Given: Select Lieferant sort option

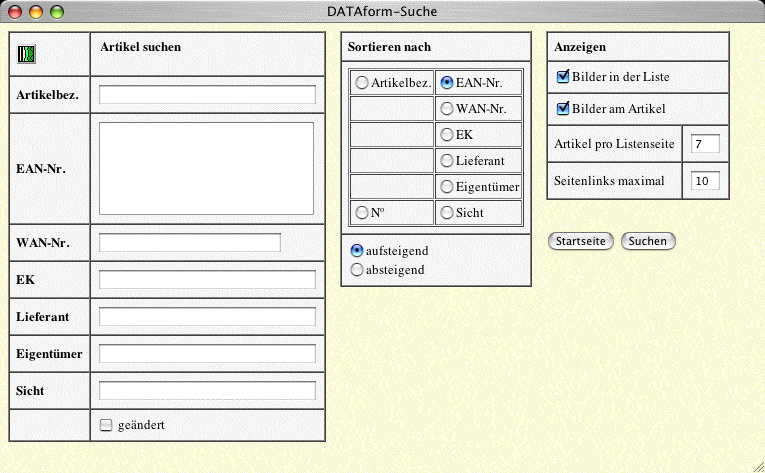Looking at the screenshot, I should pos(447,160).
